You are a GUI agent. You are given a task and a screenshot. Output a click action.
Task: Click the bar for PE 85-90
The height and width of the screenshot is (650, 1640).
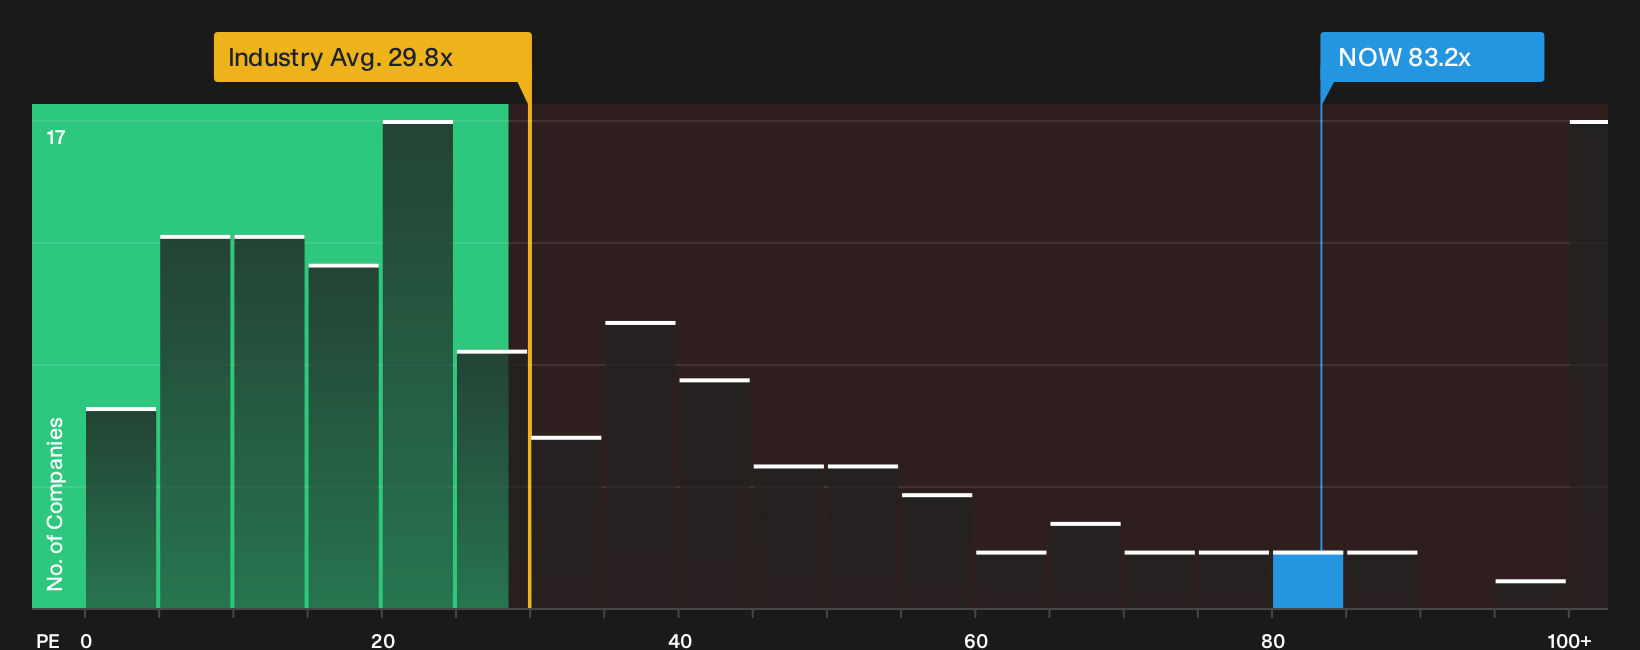(x=1382, y=580)
